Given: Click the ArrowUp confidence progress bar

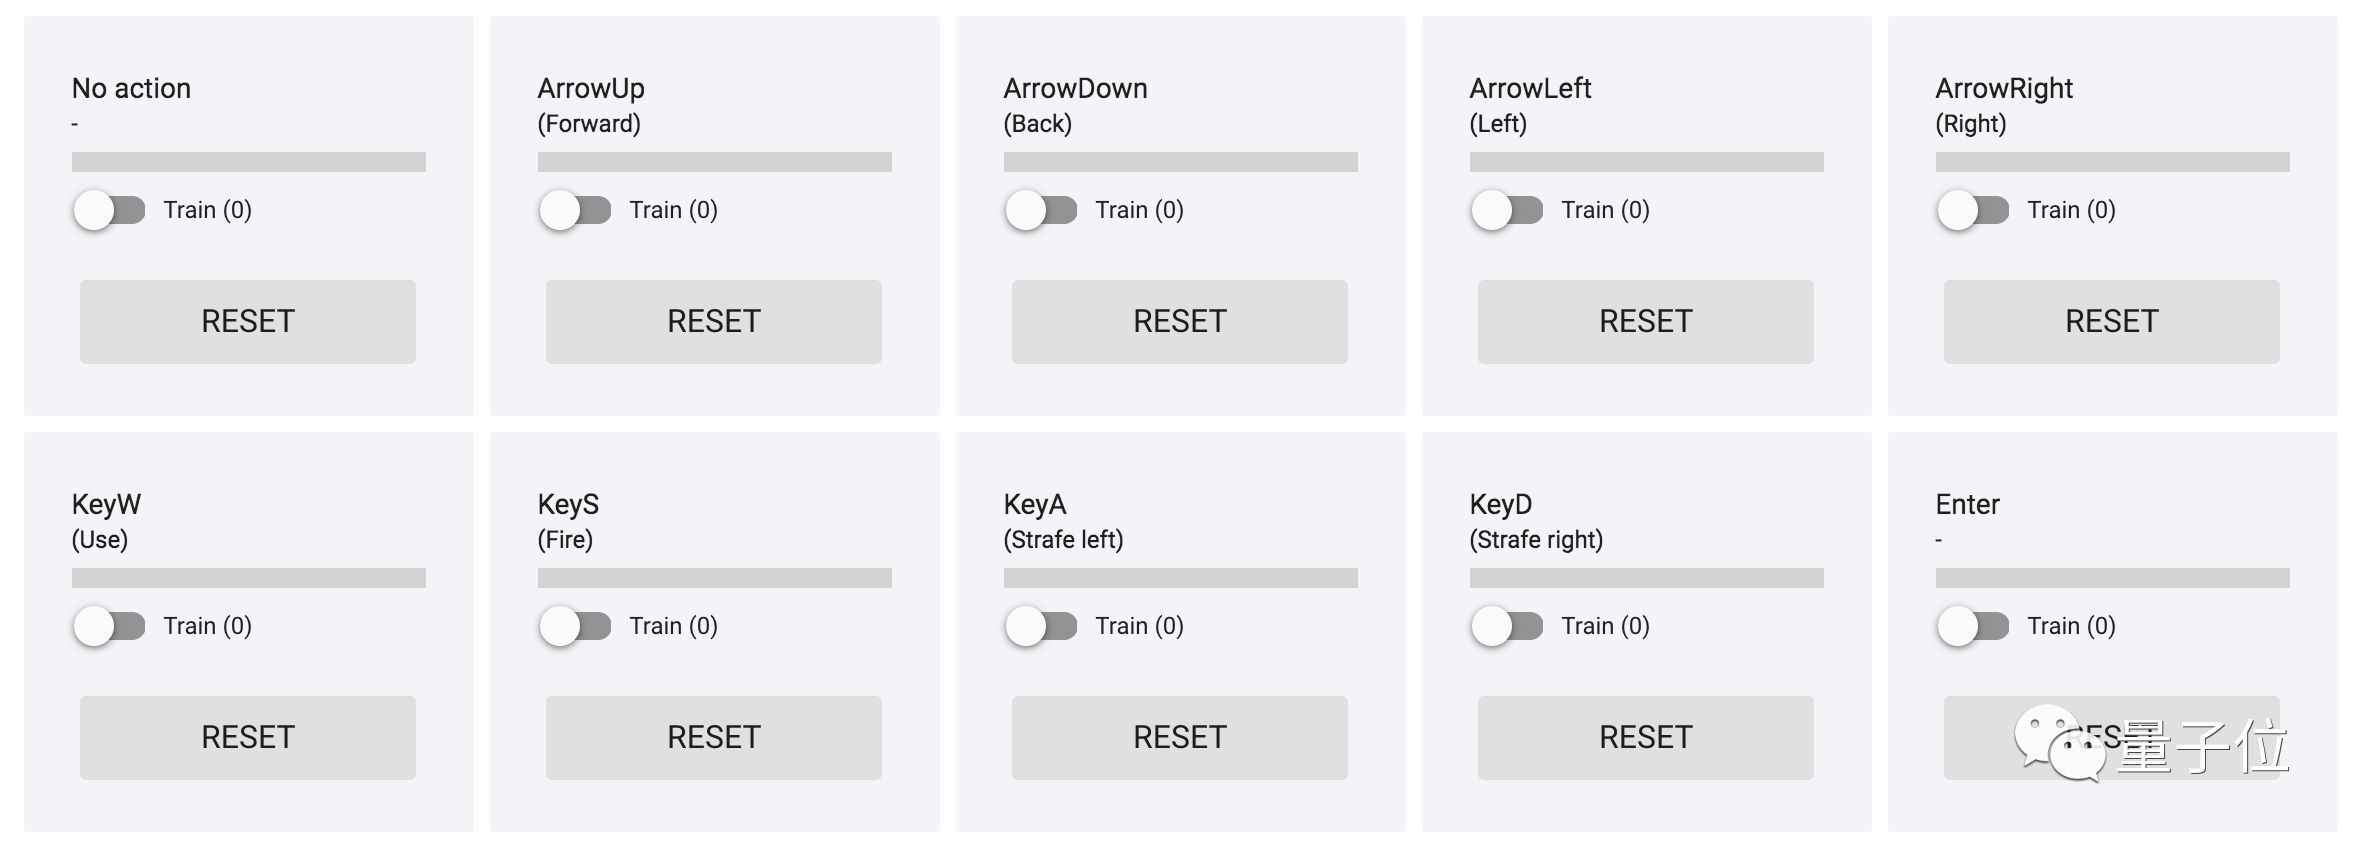Looking at the screenshot, I should point(714,162).
